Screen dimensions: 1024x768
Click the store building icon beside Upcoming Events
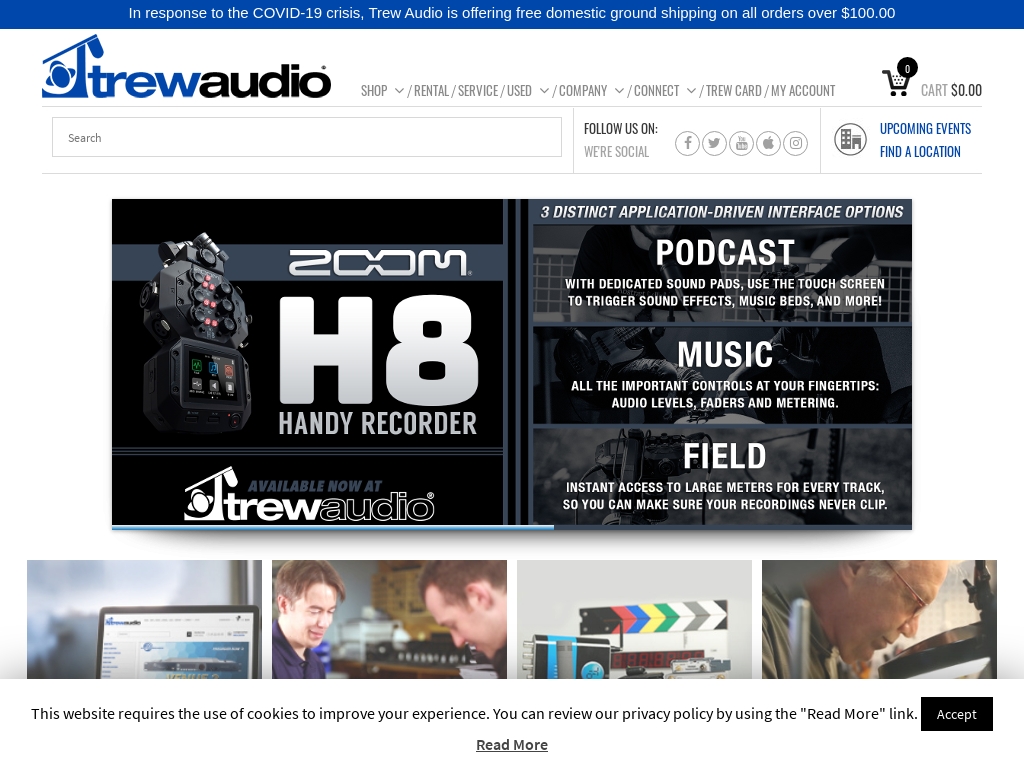tap(851, 139)
